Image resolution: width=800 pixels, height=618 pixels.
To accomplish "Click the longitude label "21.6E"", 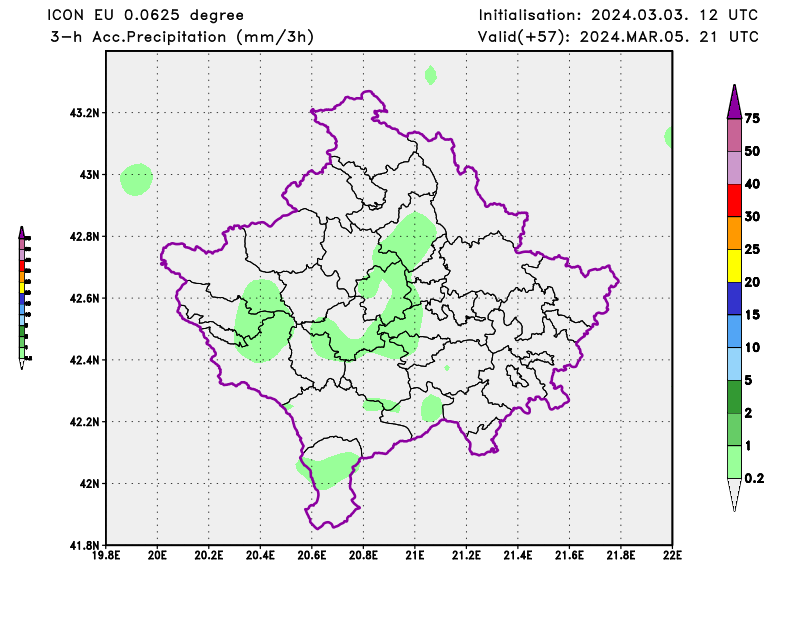I will coord(569,555).
